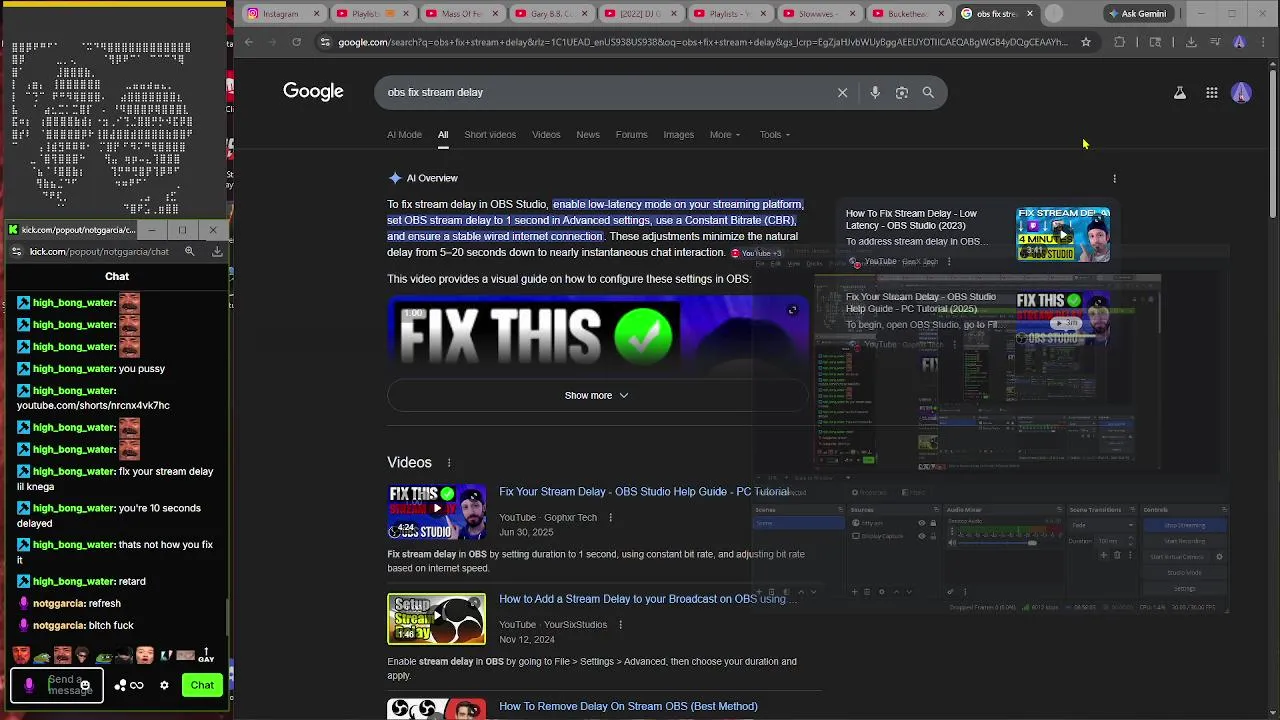Bookmark this page with the star icon

[1086, 42]
